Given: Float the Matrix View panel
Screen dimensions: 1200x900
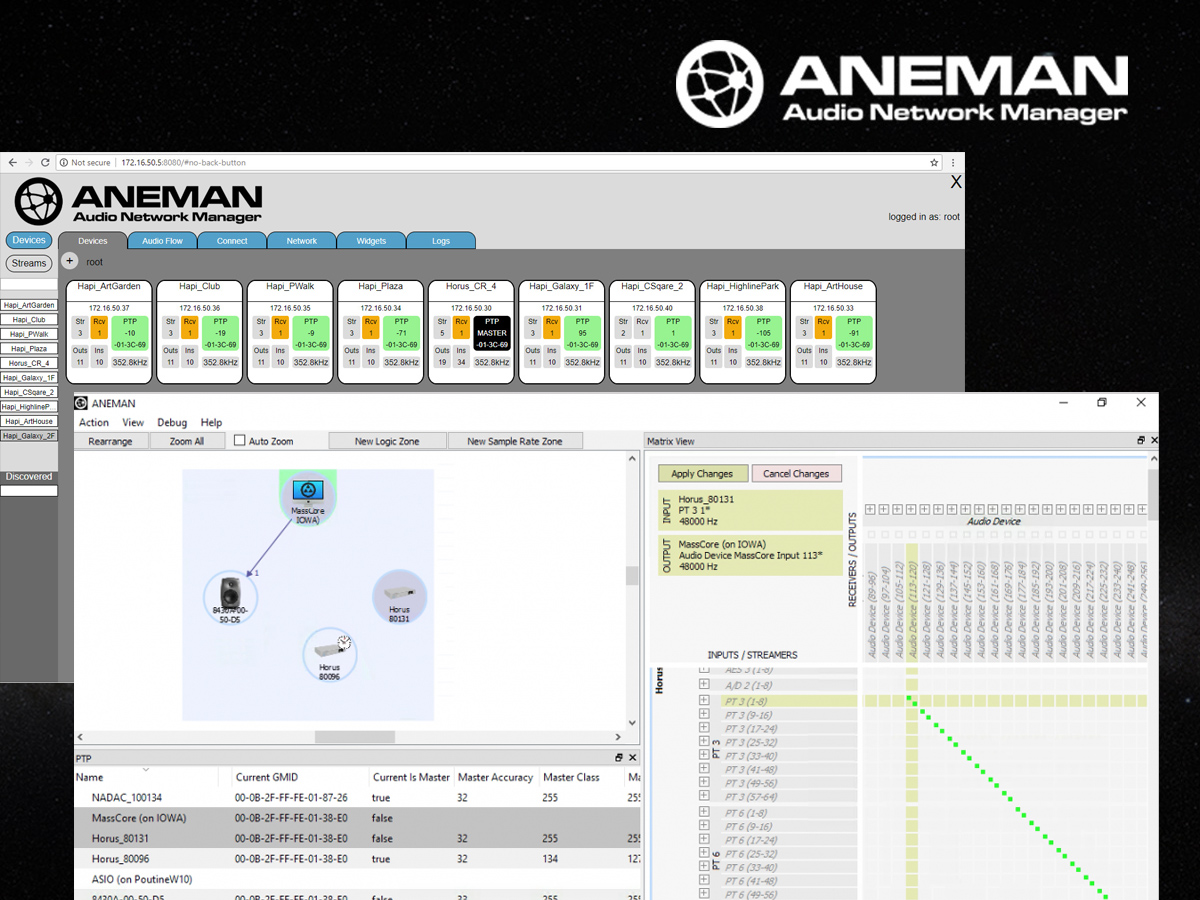Looking at the screenshot, I should pyautogui.click(x=1141, y=441).
